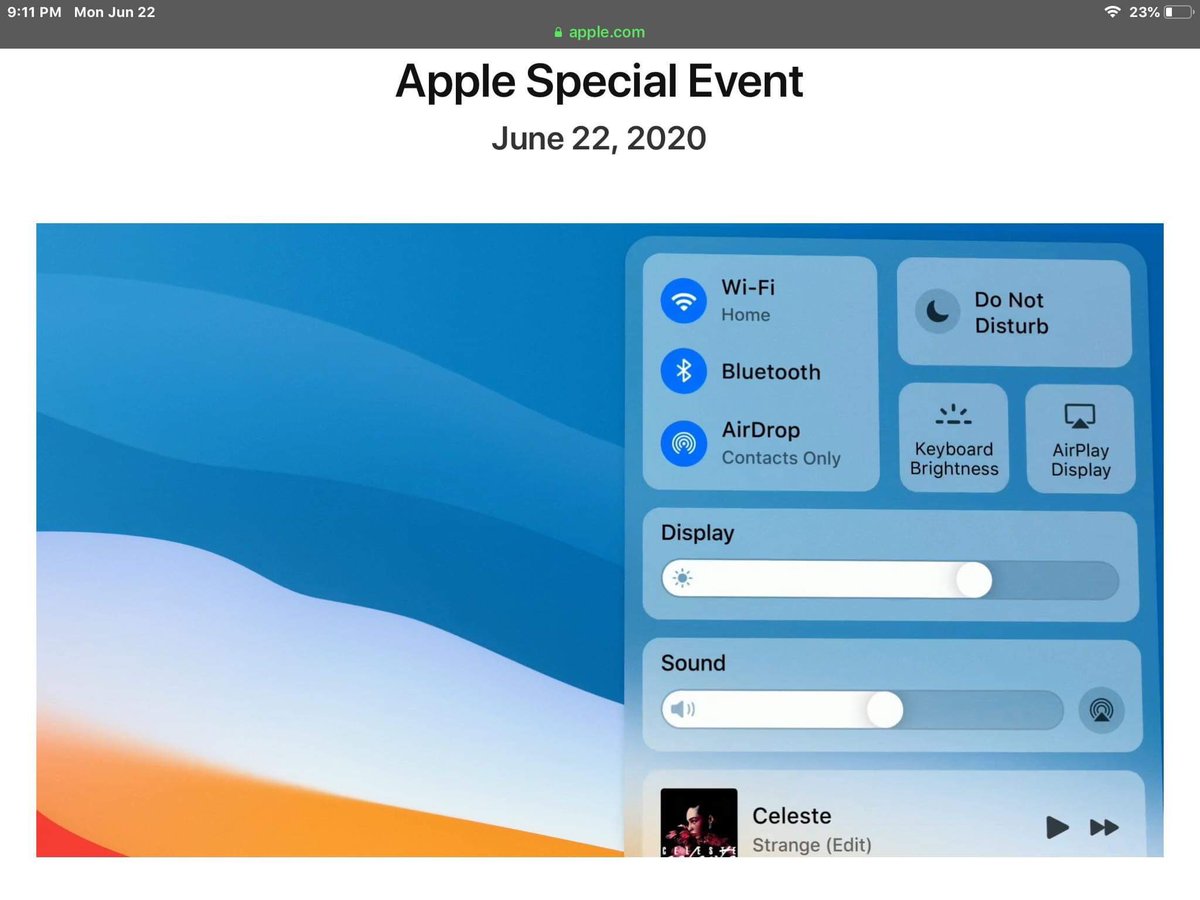Image resolution: width=1200 pixels, height=900 pixels.
Task: Tap the Wi-Fi status bar icon
Action: (x=1113, y=12)
